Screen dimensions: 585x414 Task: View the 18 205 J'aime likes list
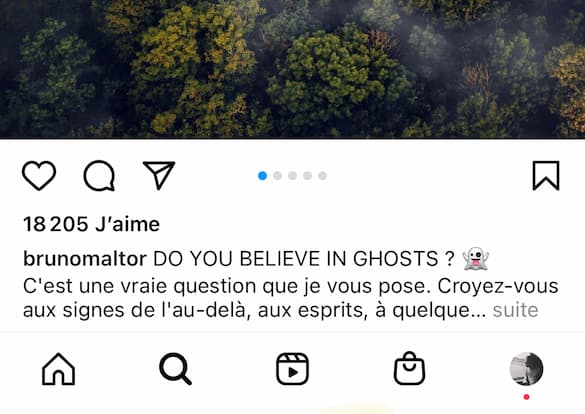91,224
